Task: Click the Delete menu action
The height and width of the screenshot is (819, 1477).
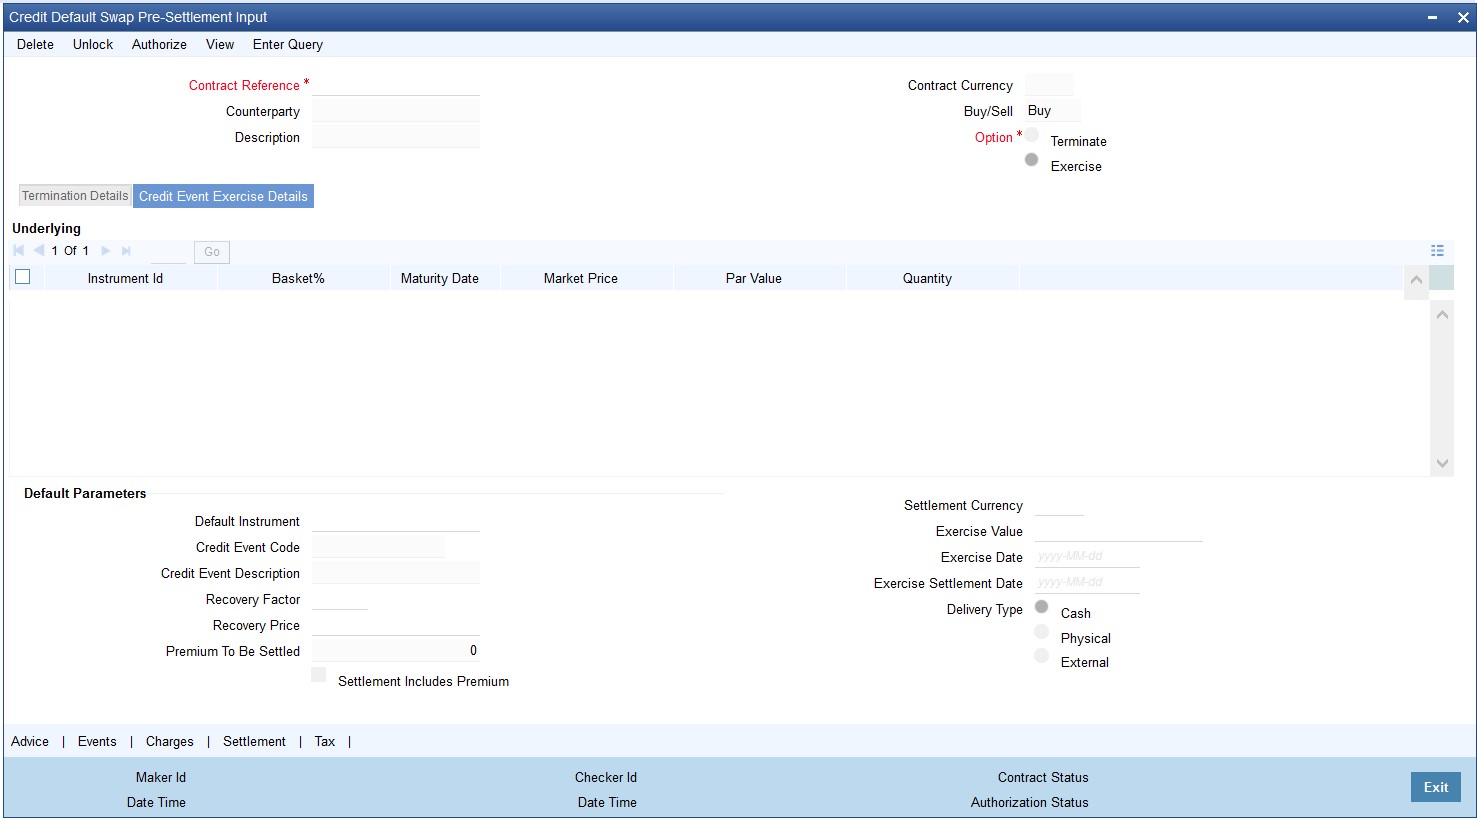Action: tap(36, 44)
